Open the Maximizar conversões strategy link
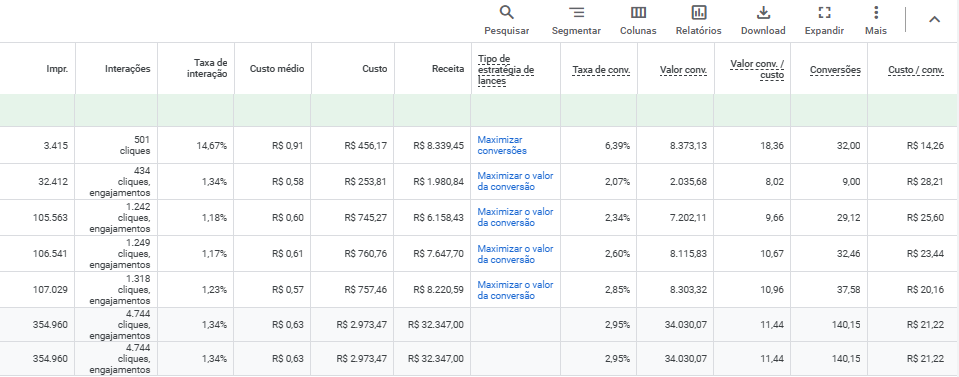The width and height of the screenshot is (959, 377). 502,145
